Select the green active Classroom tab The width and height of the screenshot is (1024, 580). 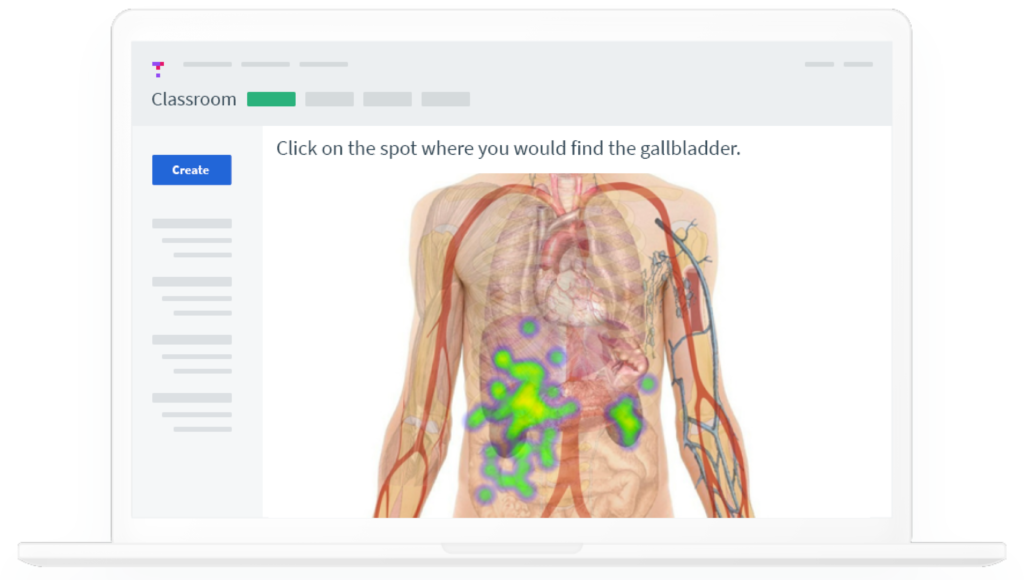click(x=271, y=99)
